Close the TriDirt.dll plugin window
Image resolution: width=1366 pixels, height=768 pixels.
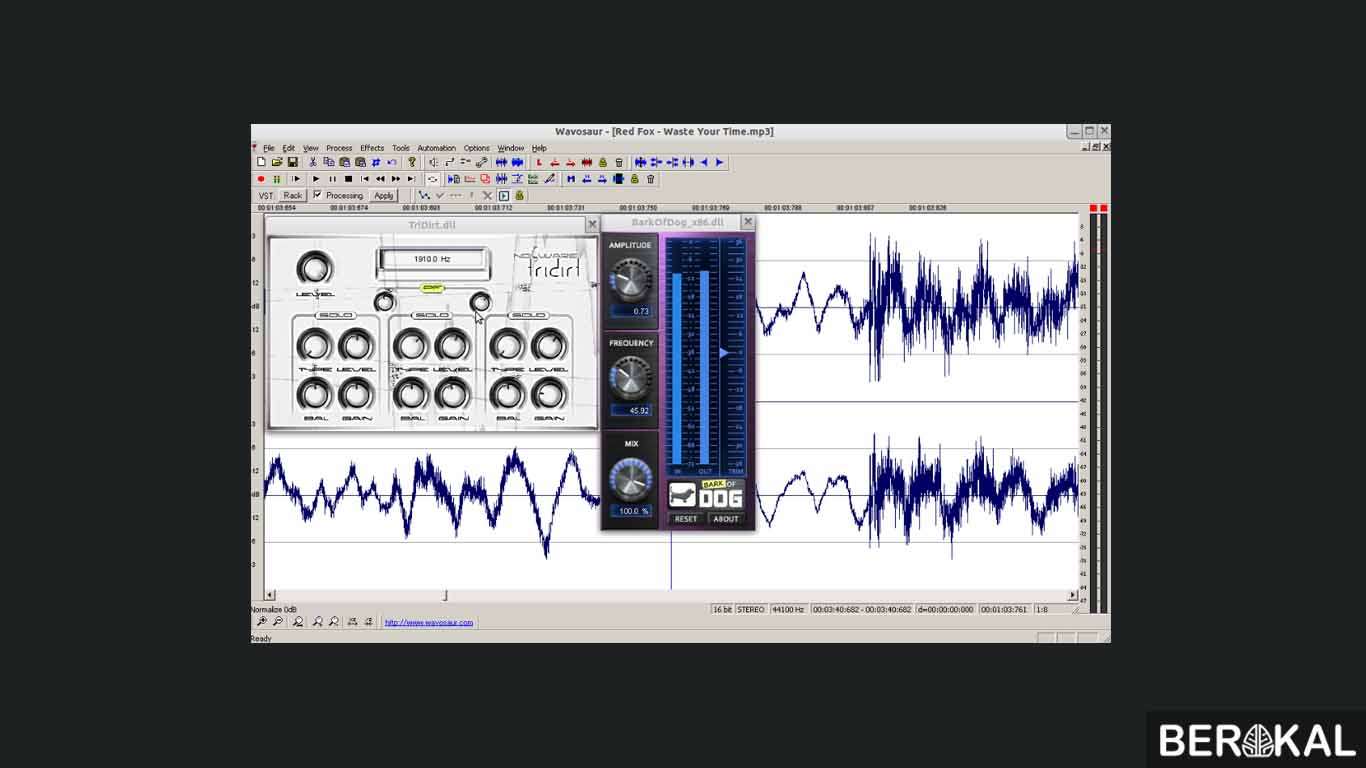click(592, 225)
